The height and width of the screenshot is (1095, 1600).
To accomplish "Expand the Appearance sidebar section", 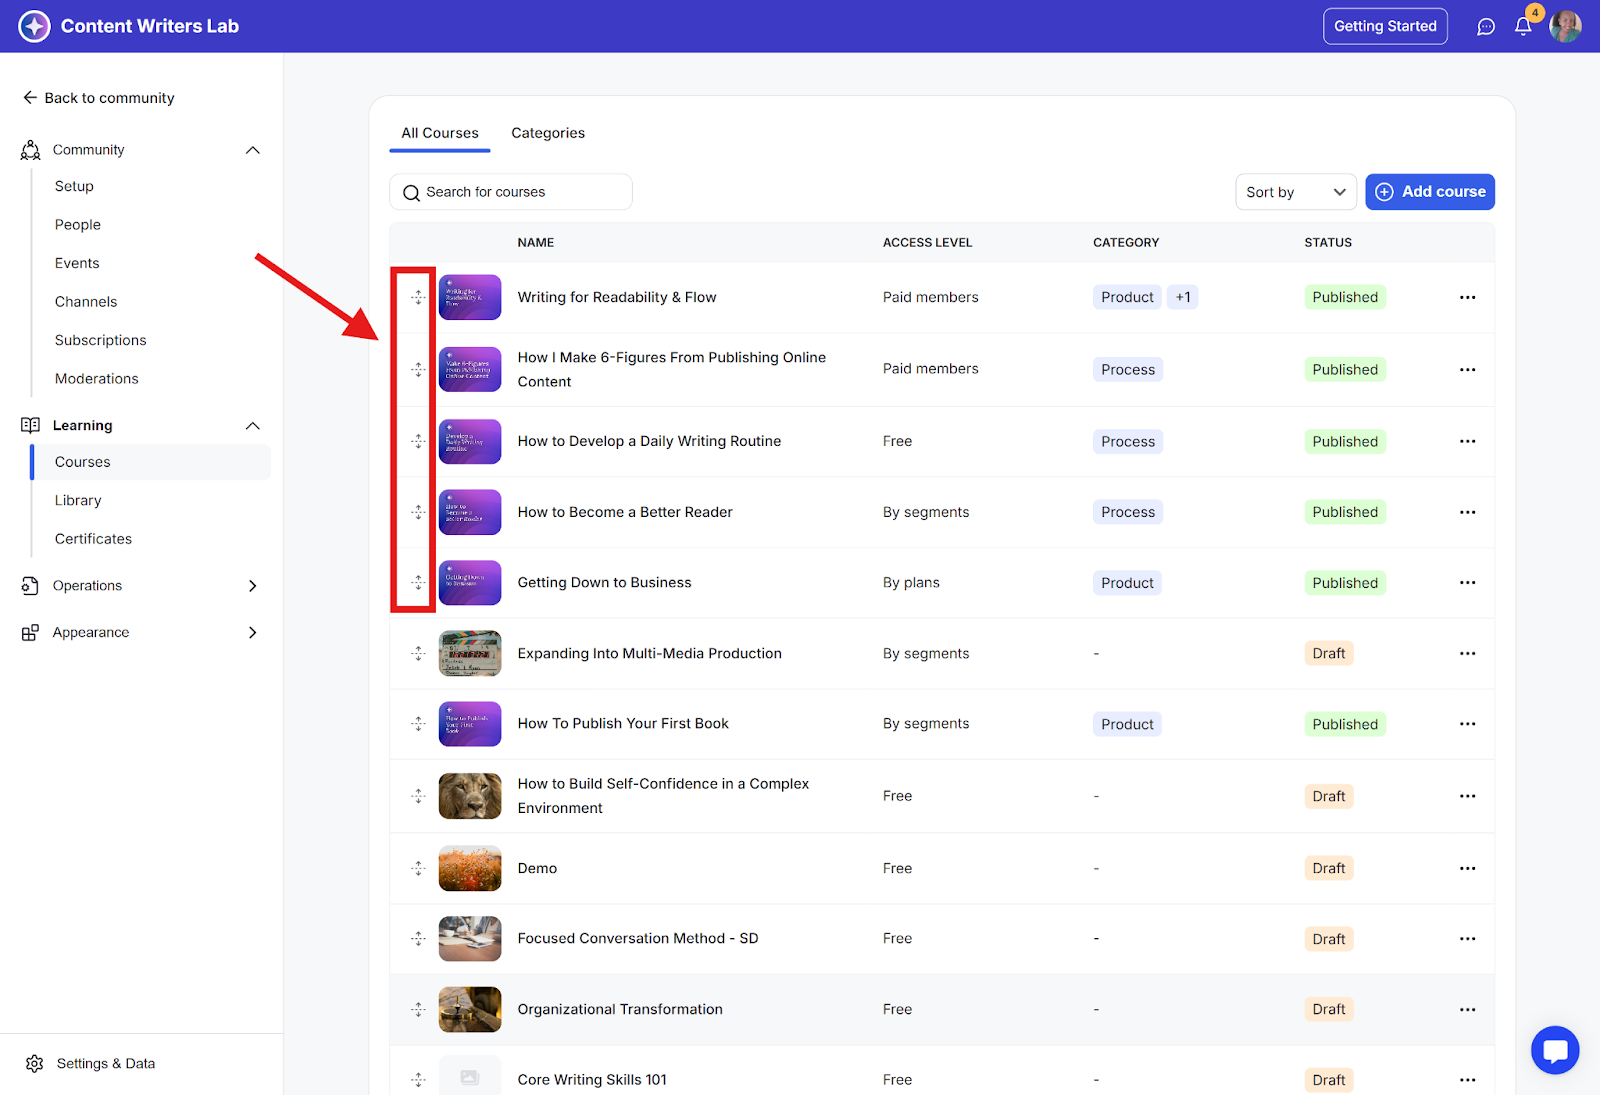I will (253, 633).
